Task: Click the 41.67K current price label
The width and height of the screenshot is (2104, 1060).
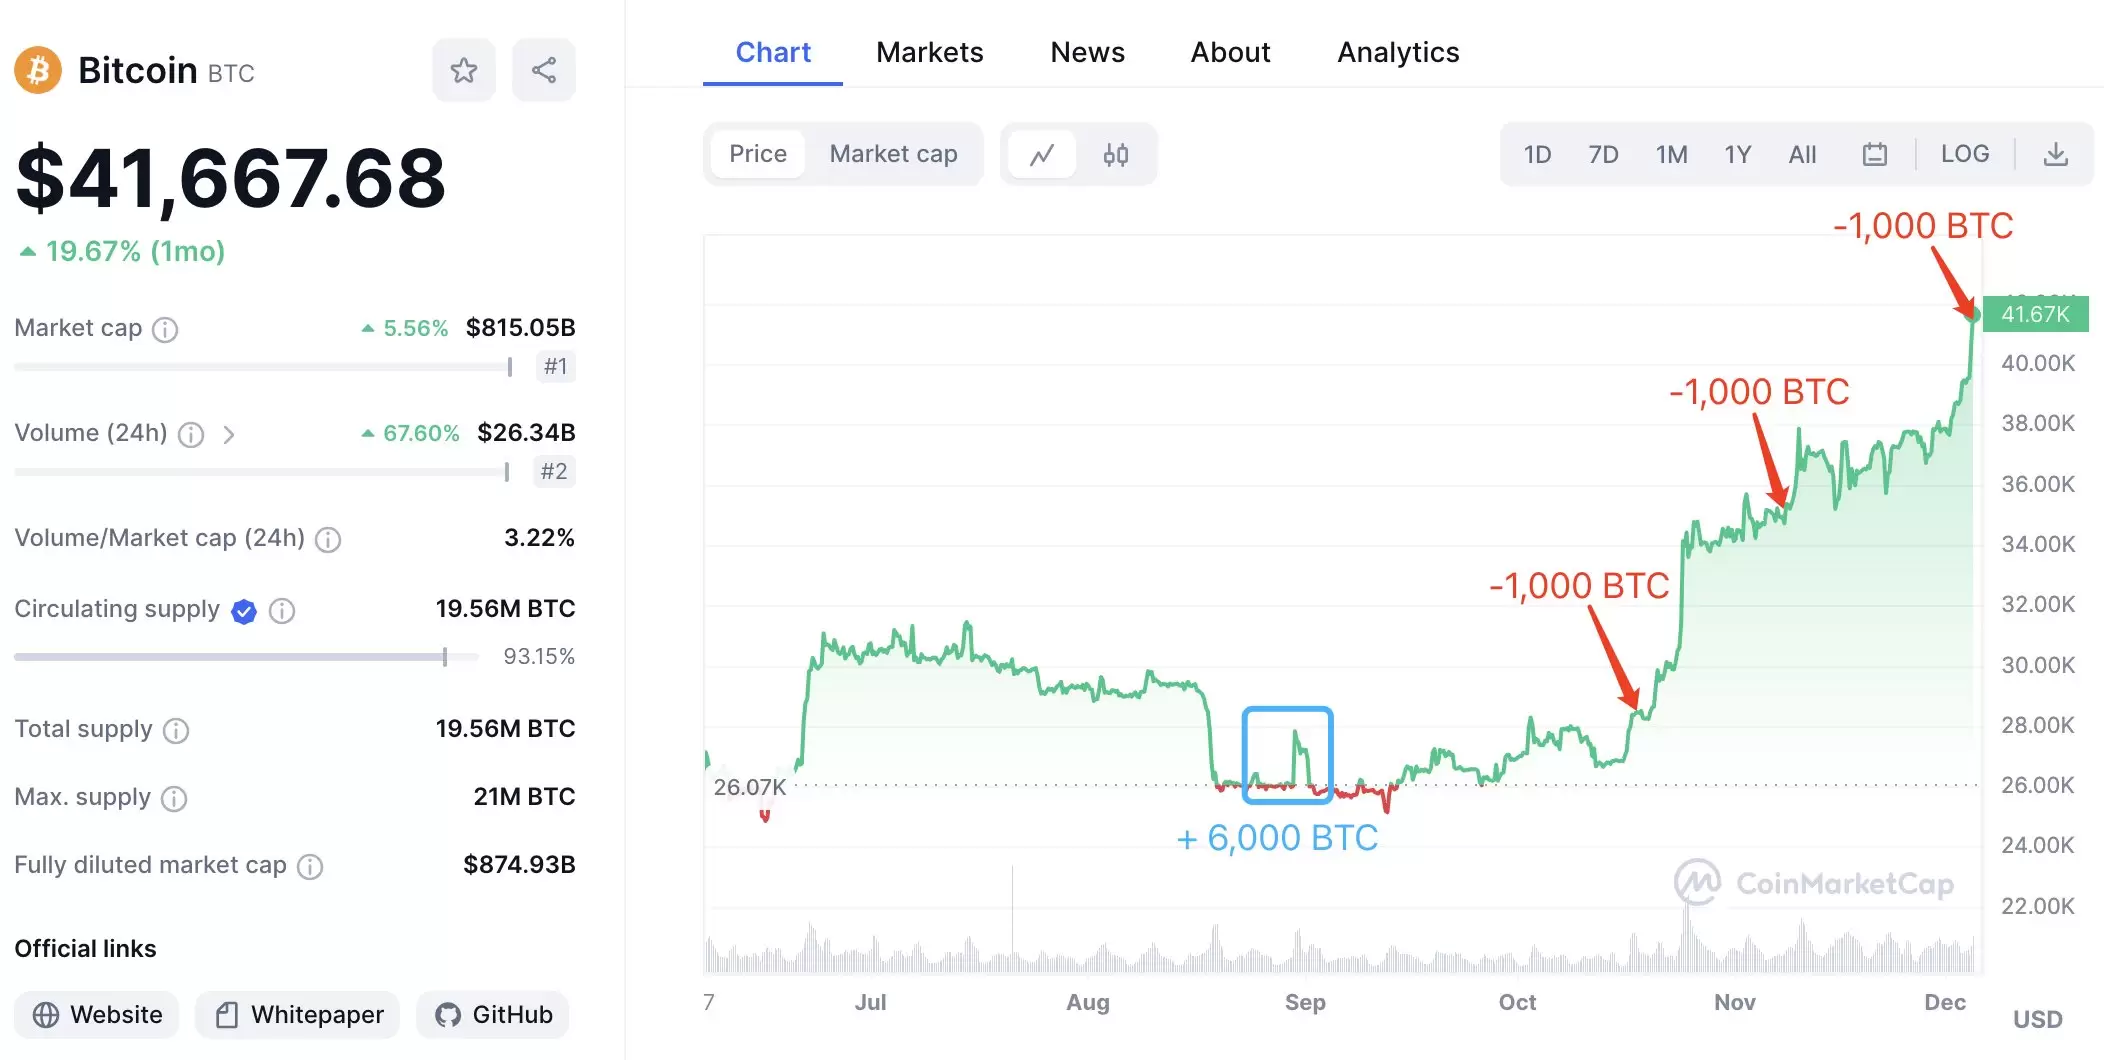Action: 2035,314
